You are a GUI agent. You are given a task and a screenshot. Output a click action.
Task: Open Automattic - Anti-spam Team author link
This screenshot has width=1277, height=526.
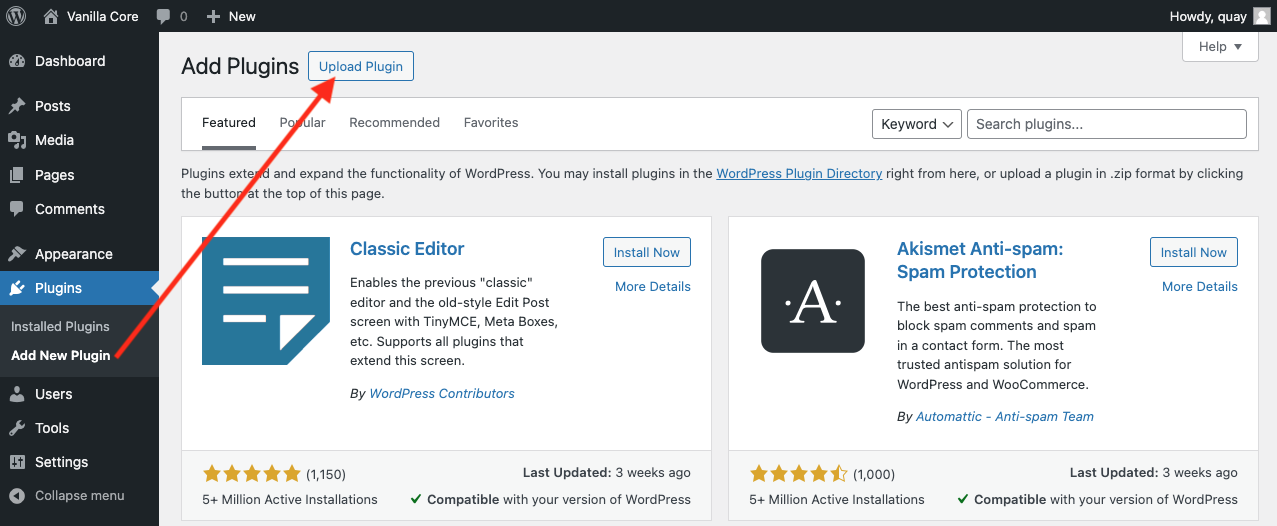pos(1005,416)
